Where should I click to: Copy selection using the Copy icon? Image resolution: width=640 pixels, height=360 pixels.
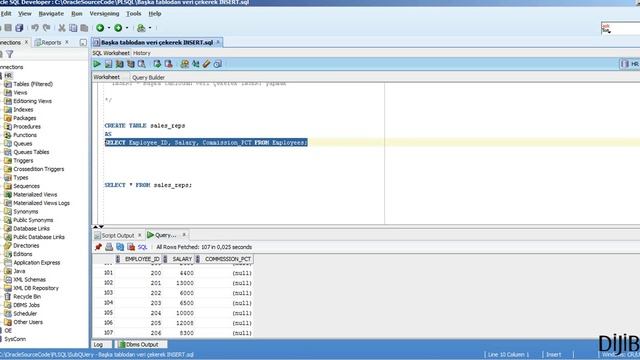coord(73,28)
